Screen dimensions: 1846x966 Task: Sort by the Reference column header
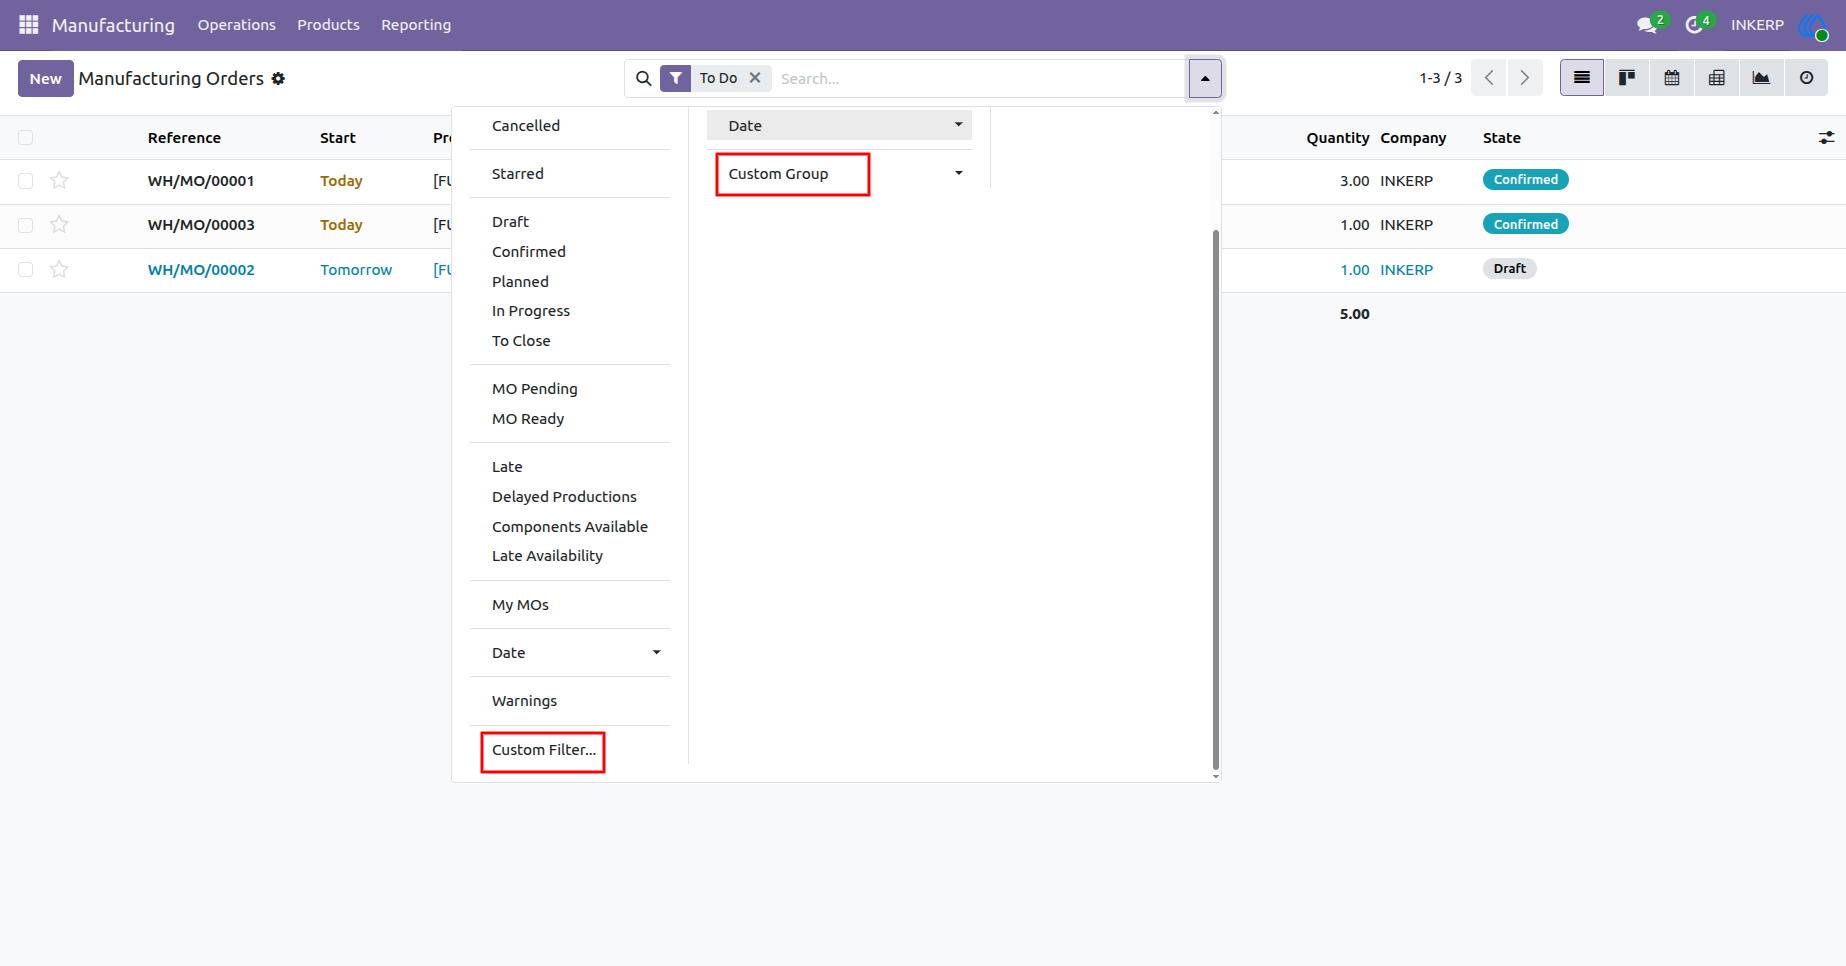184,138
